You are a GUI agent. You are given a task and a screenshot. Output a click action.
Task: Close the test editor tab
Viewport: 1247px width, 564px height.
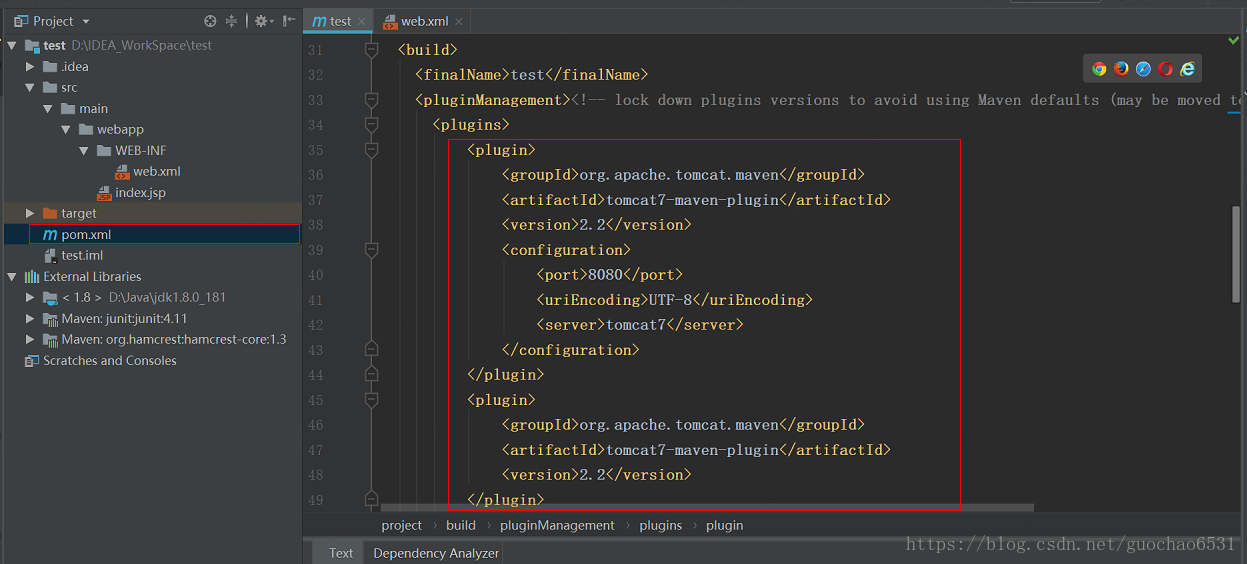click(361, 21)
